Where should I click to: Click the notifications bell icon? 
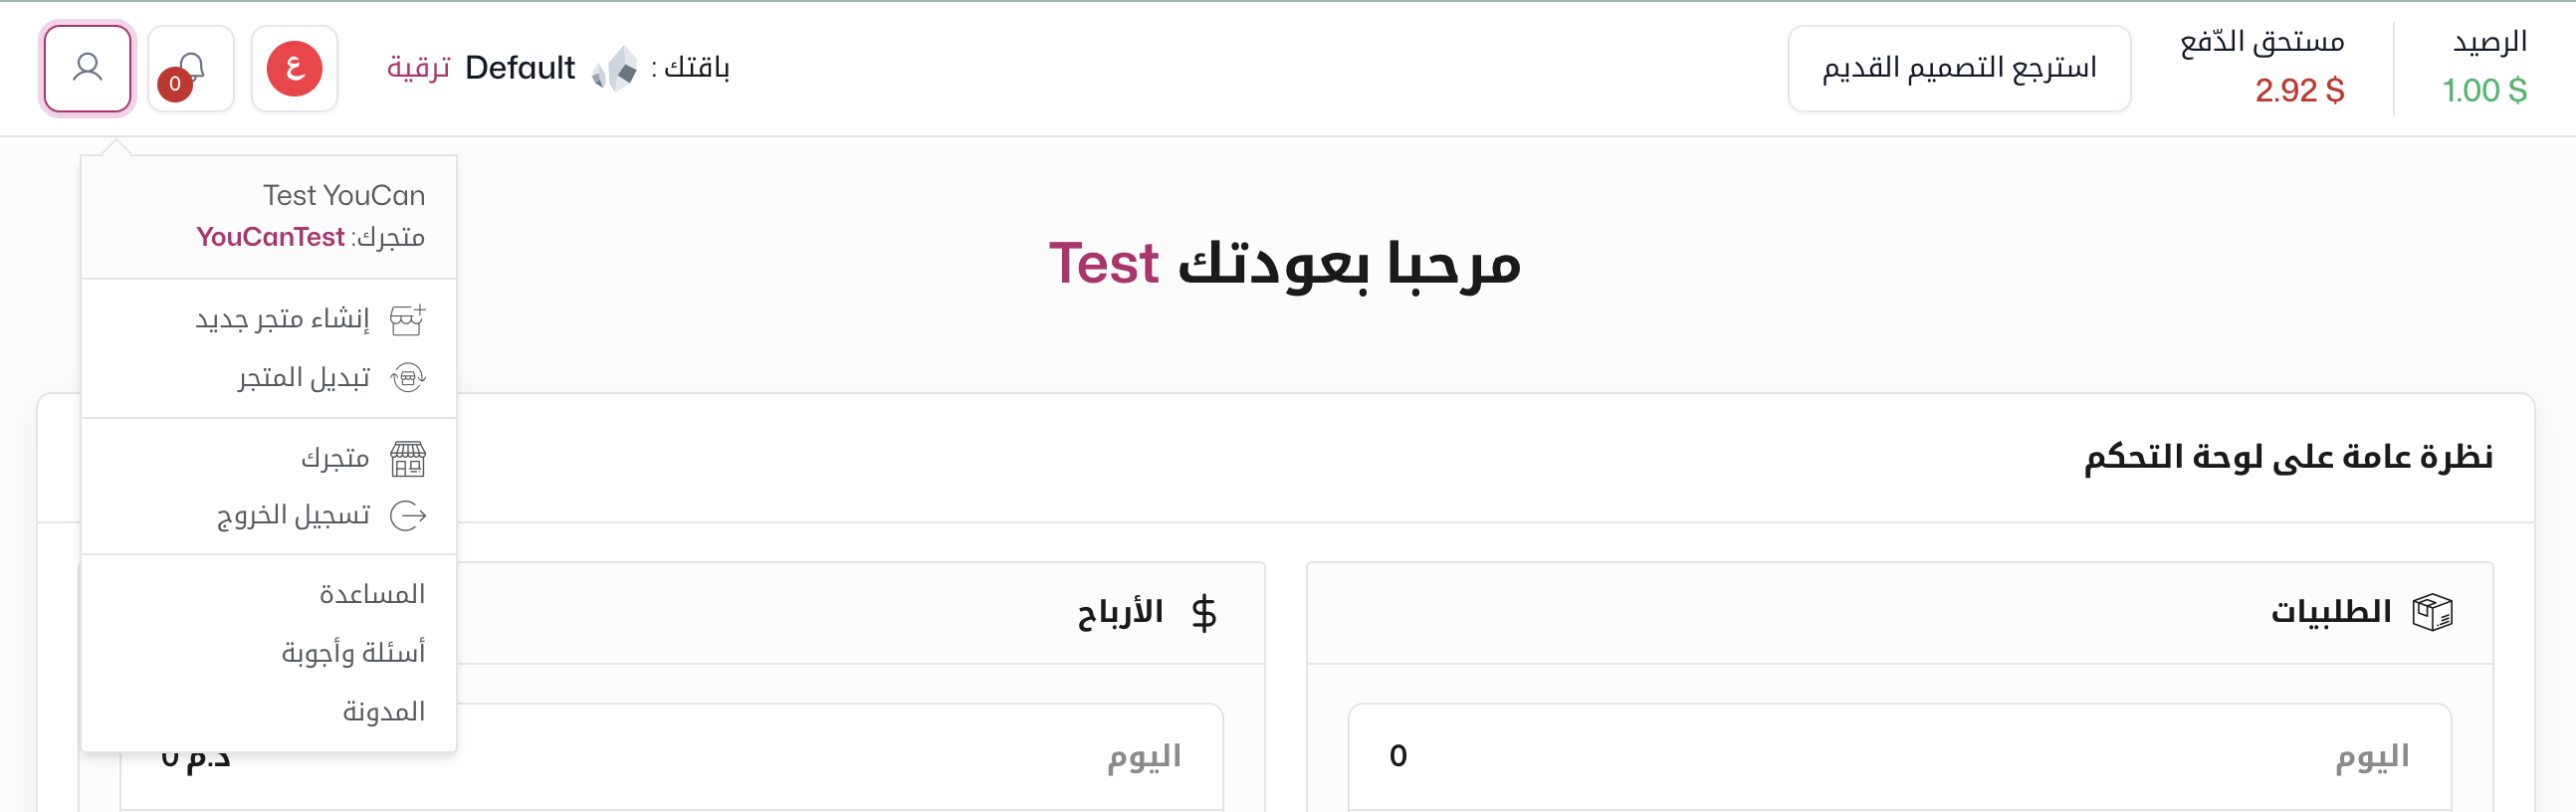pyautogui.click(x=191, y=68)
